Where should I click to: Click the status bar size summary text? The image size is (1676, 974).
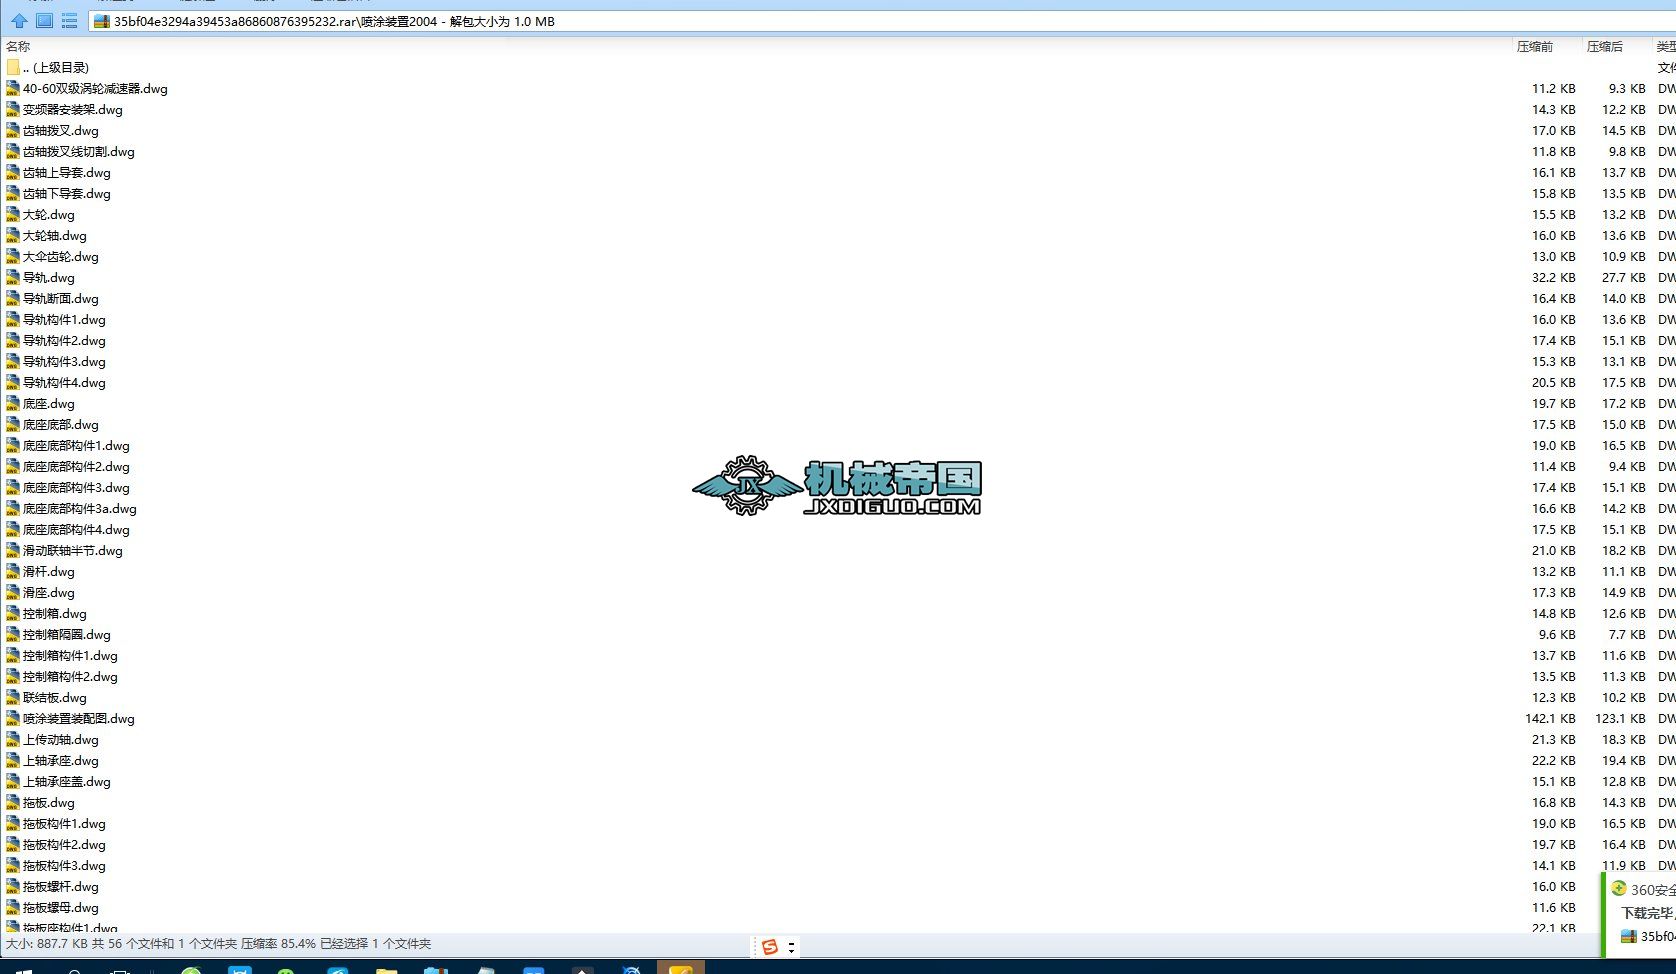(218, 943)
